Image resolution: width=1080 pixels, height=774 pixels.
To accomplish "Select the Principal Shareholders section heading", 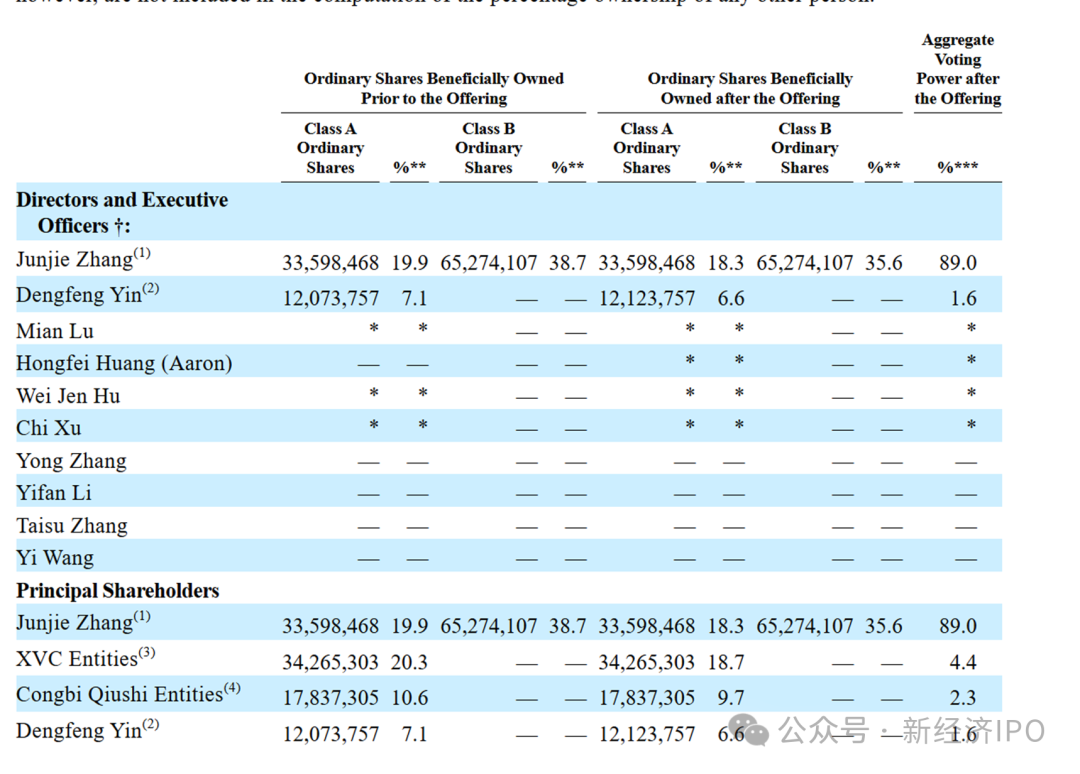I will click(x=118, y=591).
